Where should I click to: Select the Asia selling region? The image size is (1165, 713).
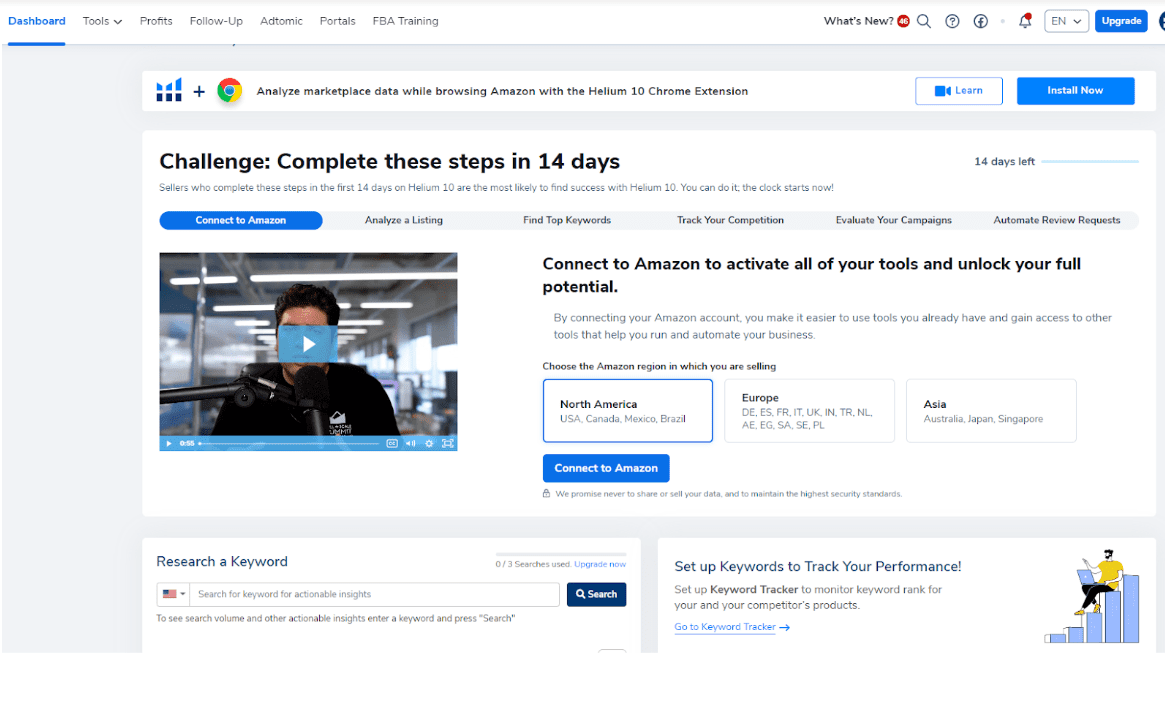(x=990, y=410)
